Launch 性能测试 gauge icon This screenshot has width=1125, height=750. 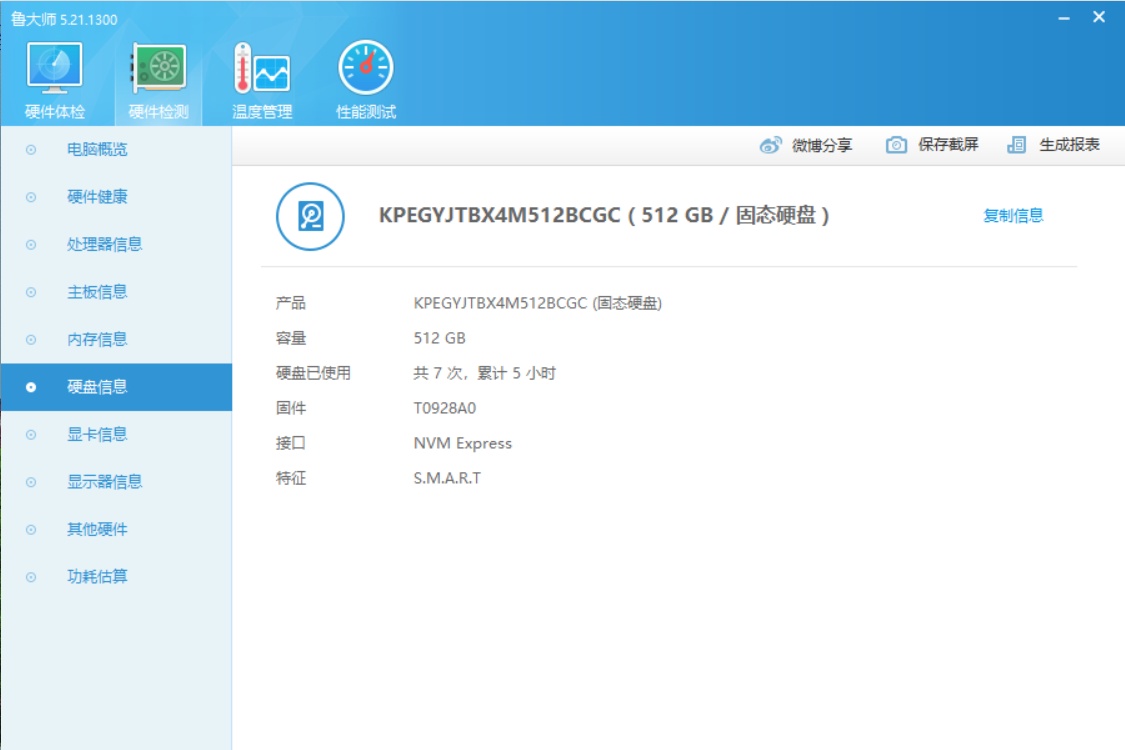pyautogui.click(x=365, y=68)
